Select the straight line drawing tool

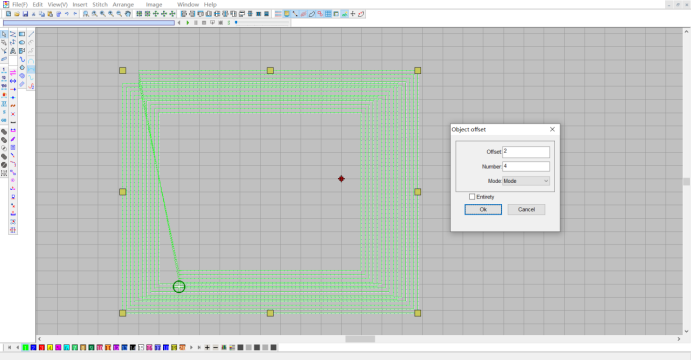31,34
